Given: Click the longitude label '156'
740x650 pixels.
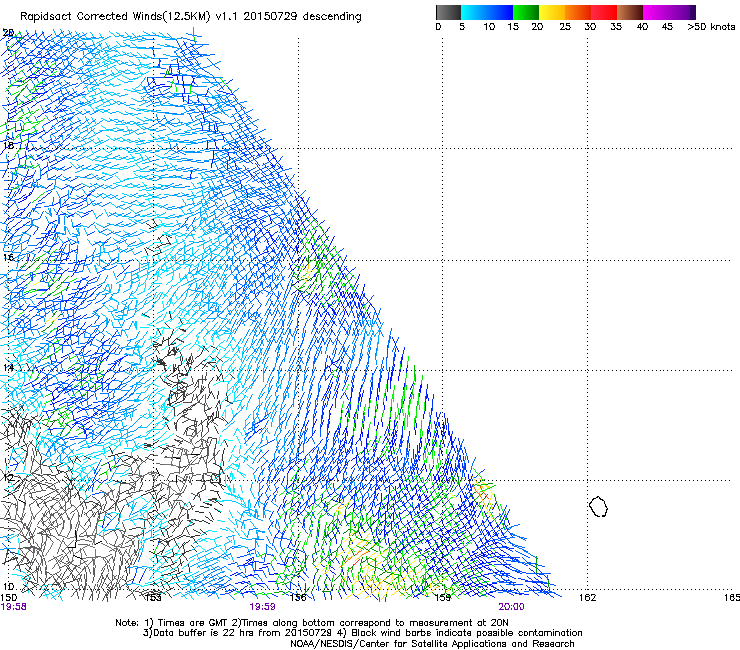Looking at the screenshot, I should tap(298, 598).
